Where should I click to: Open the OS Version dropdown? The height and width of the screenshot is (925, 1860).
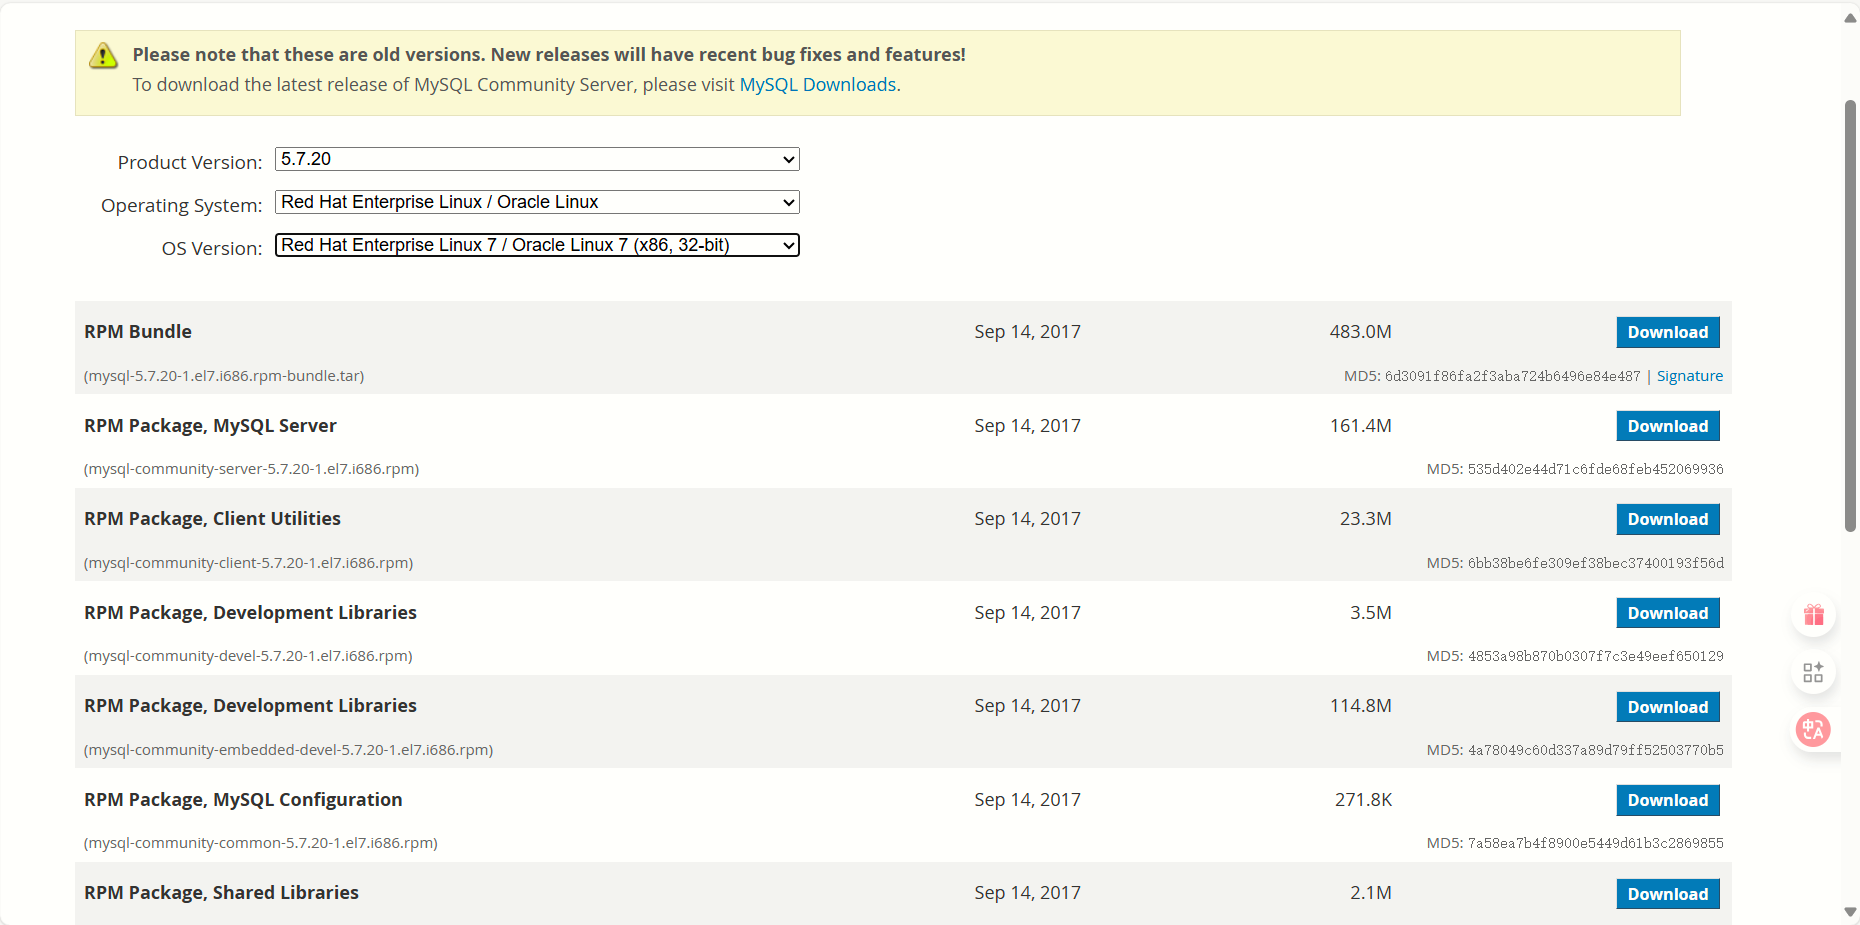click(537, 245)
